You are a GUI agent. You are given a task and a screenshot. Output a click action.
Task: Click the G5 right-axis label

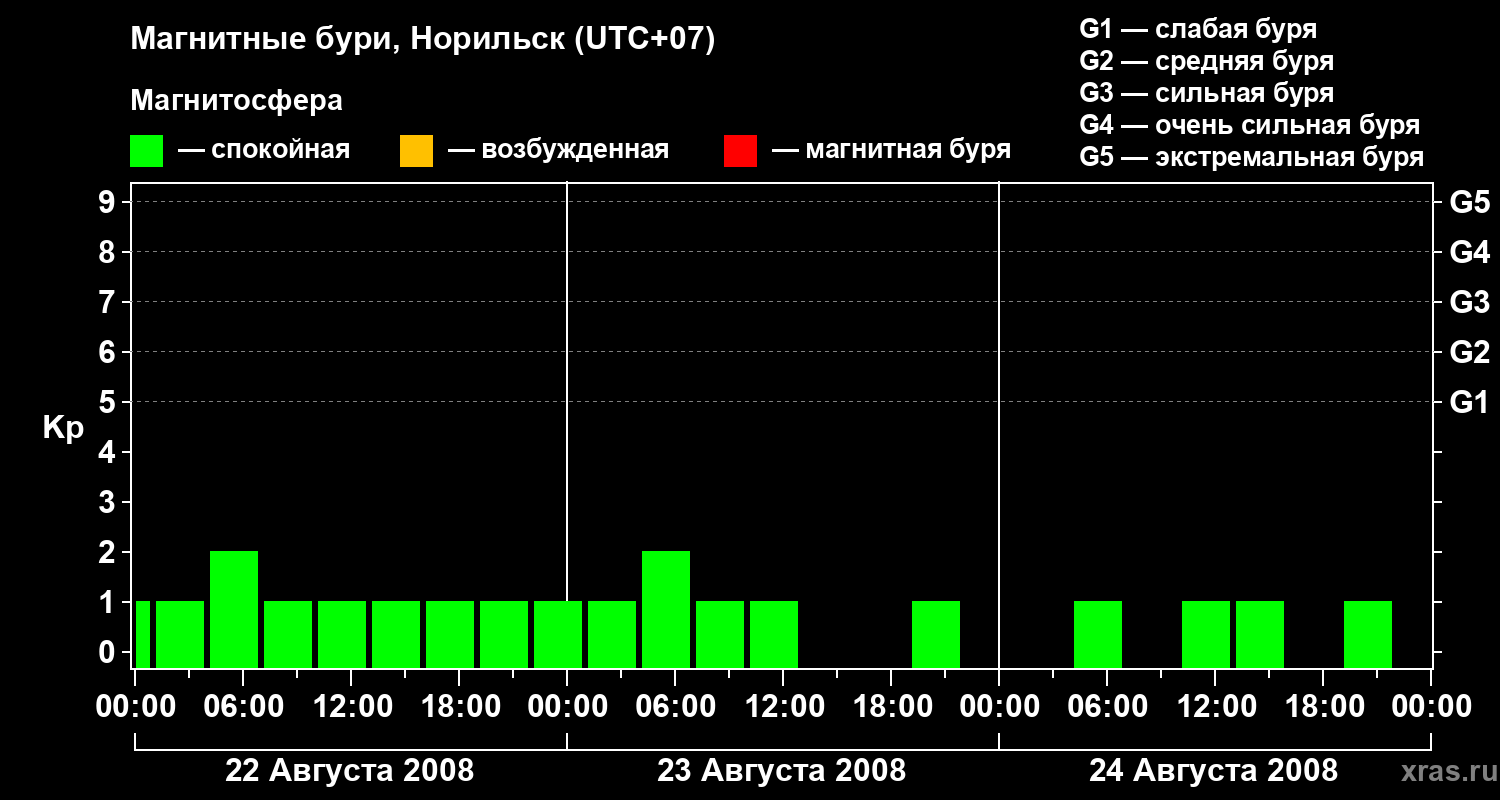(1469, 202)
